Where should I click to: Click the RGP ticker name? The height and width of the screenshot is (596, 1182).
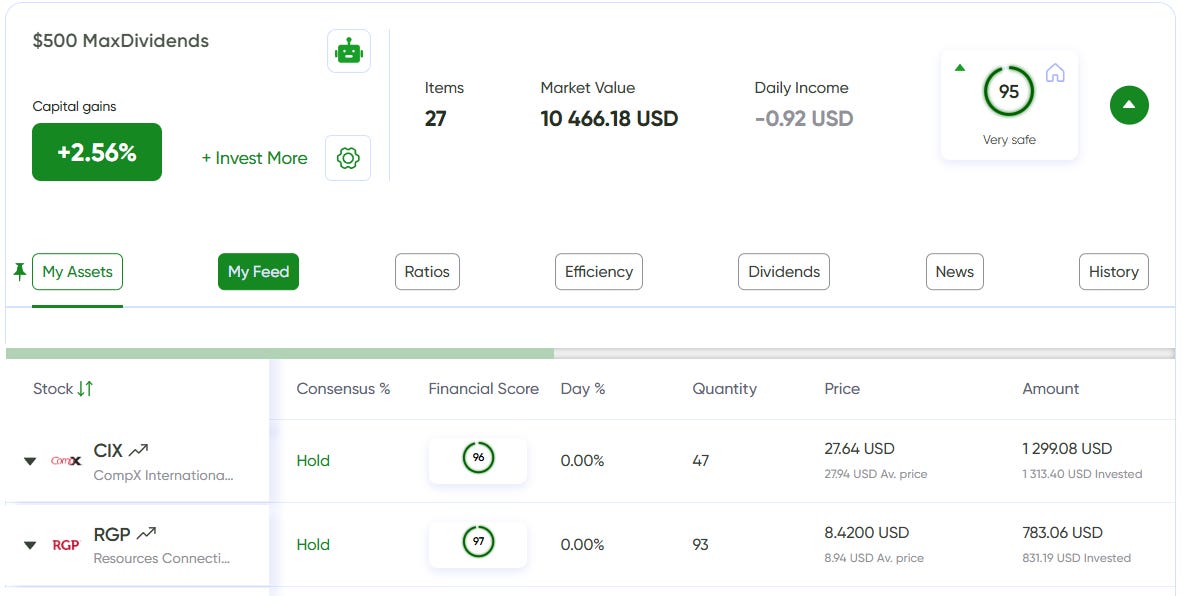(112, 534)
